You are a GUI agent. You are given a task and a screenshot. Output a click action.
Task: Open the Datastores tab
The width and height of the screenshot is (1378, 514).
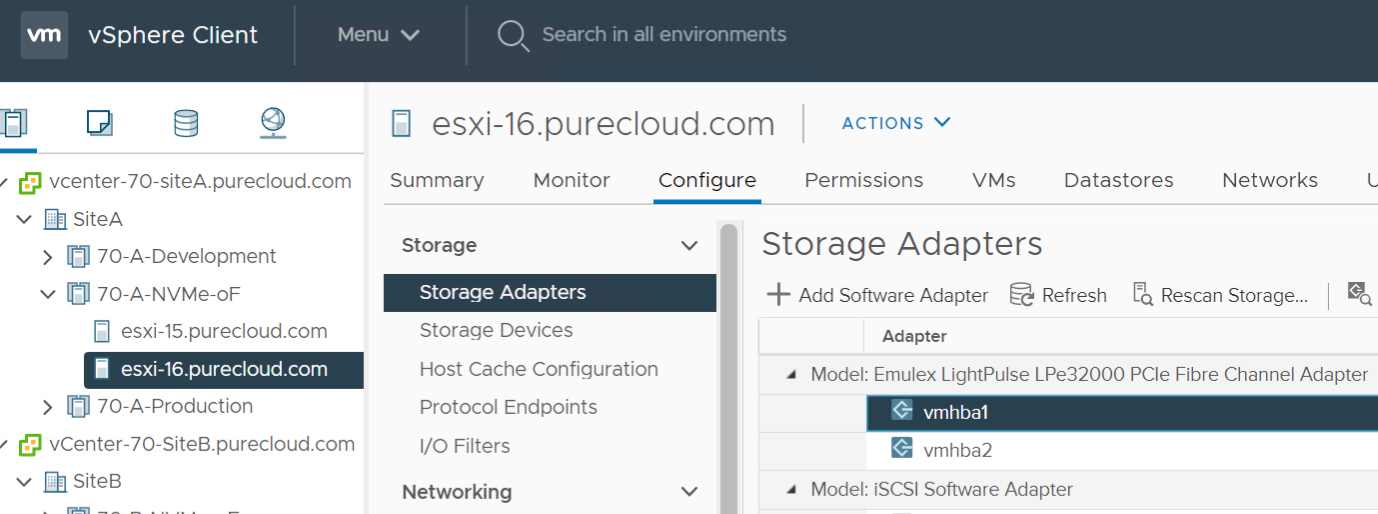1119,180
